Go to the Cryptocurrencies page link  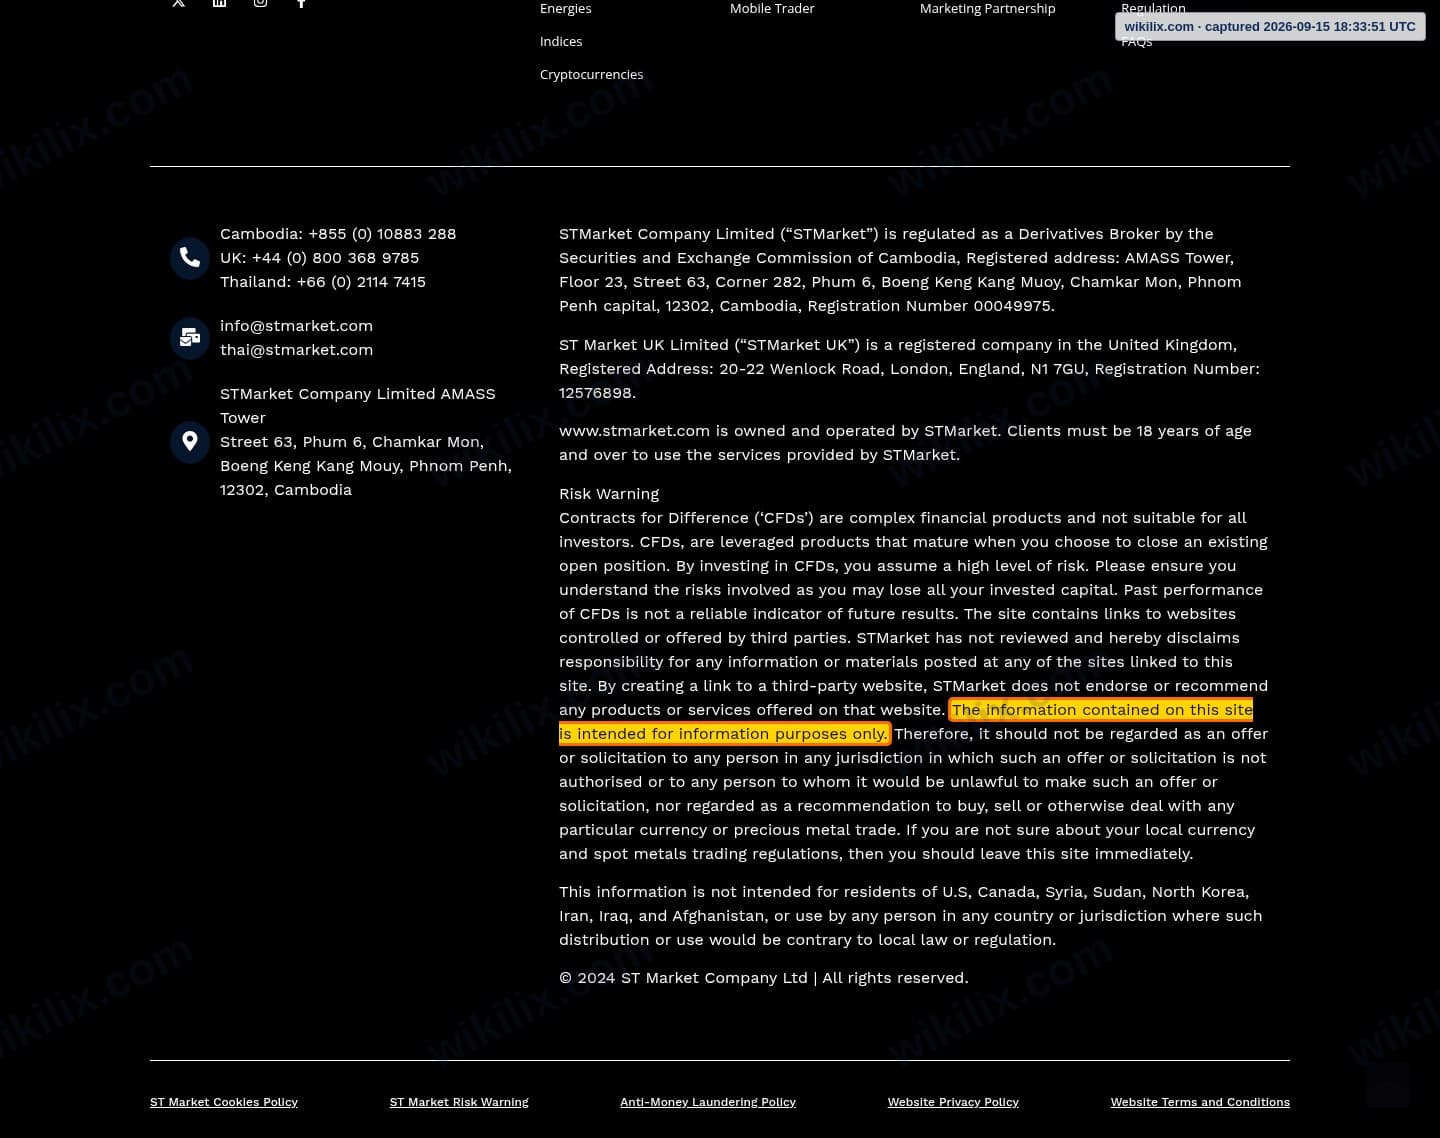pyautogui.click(x=591, y=74)
